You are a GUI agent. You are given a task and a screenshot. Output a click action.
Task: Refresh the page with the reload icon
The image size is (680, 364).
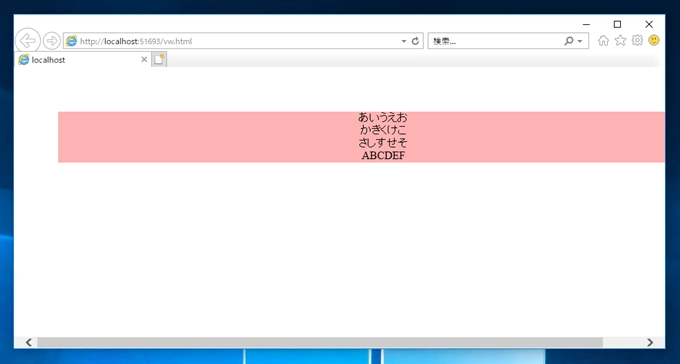415,41
